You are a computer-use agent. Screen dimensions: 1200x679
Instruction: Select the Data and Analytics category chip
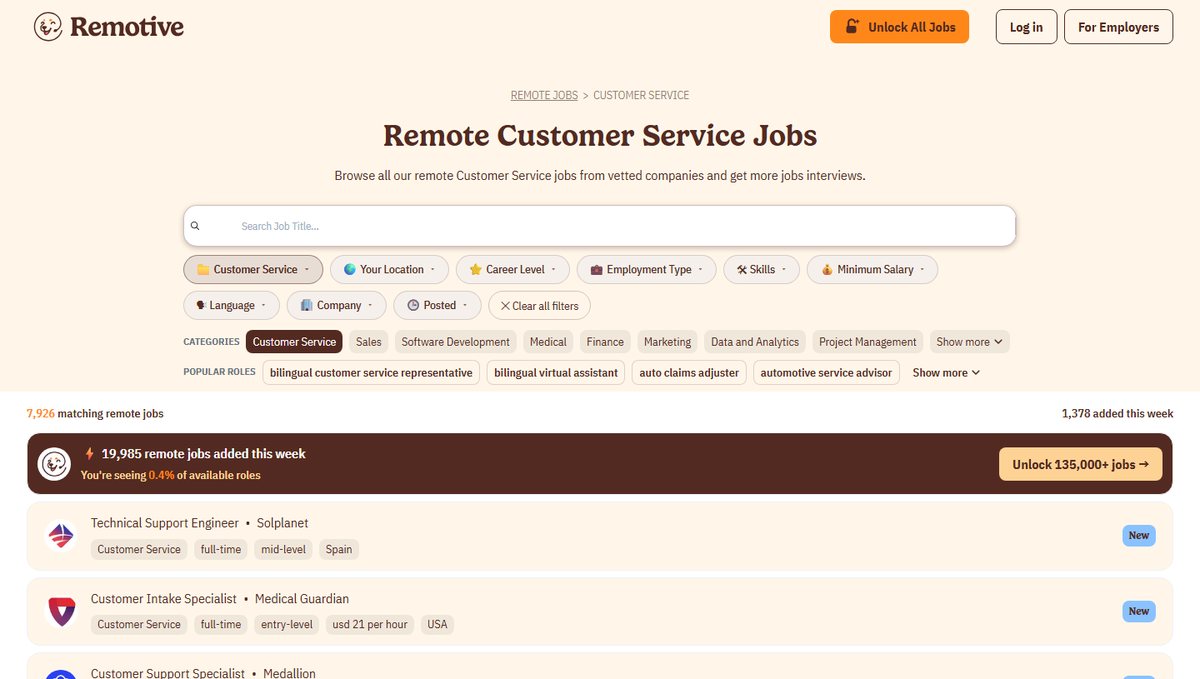(755, 342)
